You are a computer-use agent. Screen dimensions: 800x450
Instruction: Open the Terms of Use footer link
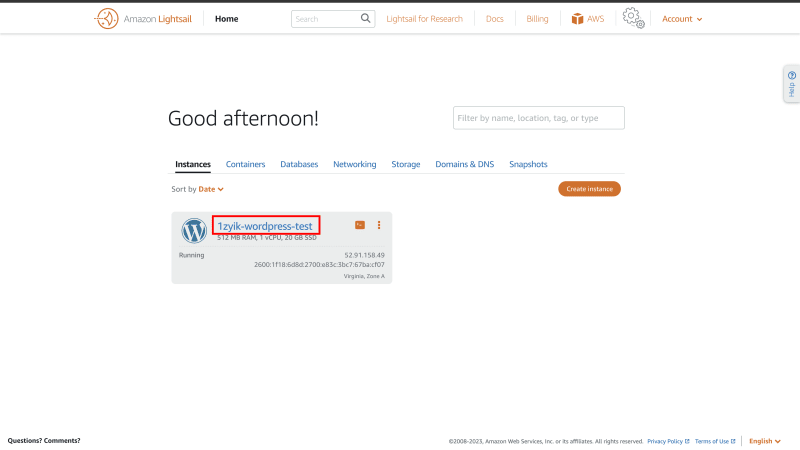(x=715, y=441)
